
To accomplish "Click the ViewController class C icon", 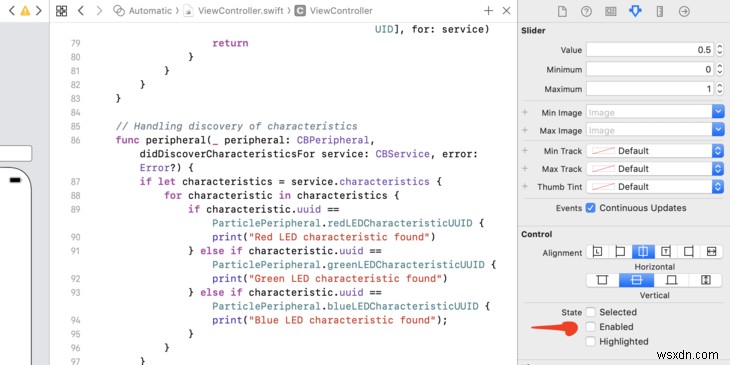I will pyautogui.click(x=300, y=11).
